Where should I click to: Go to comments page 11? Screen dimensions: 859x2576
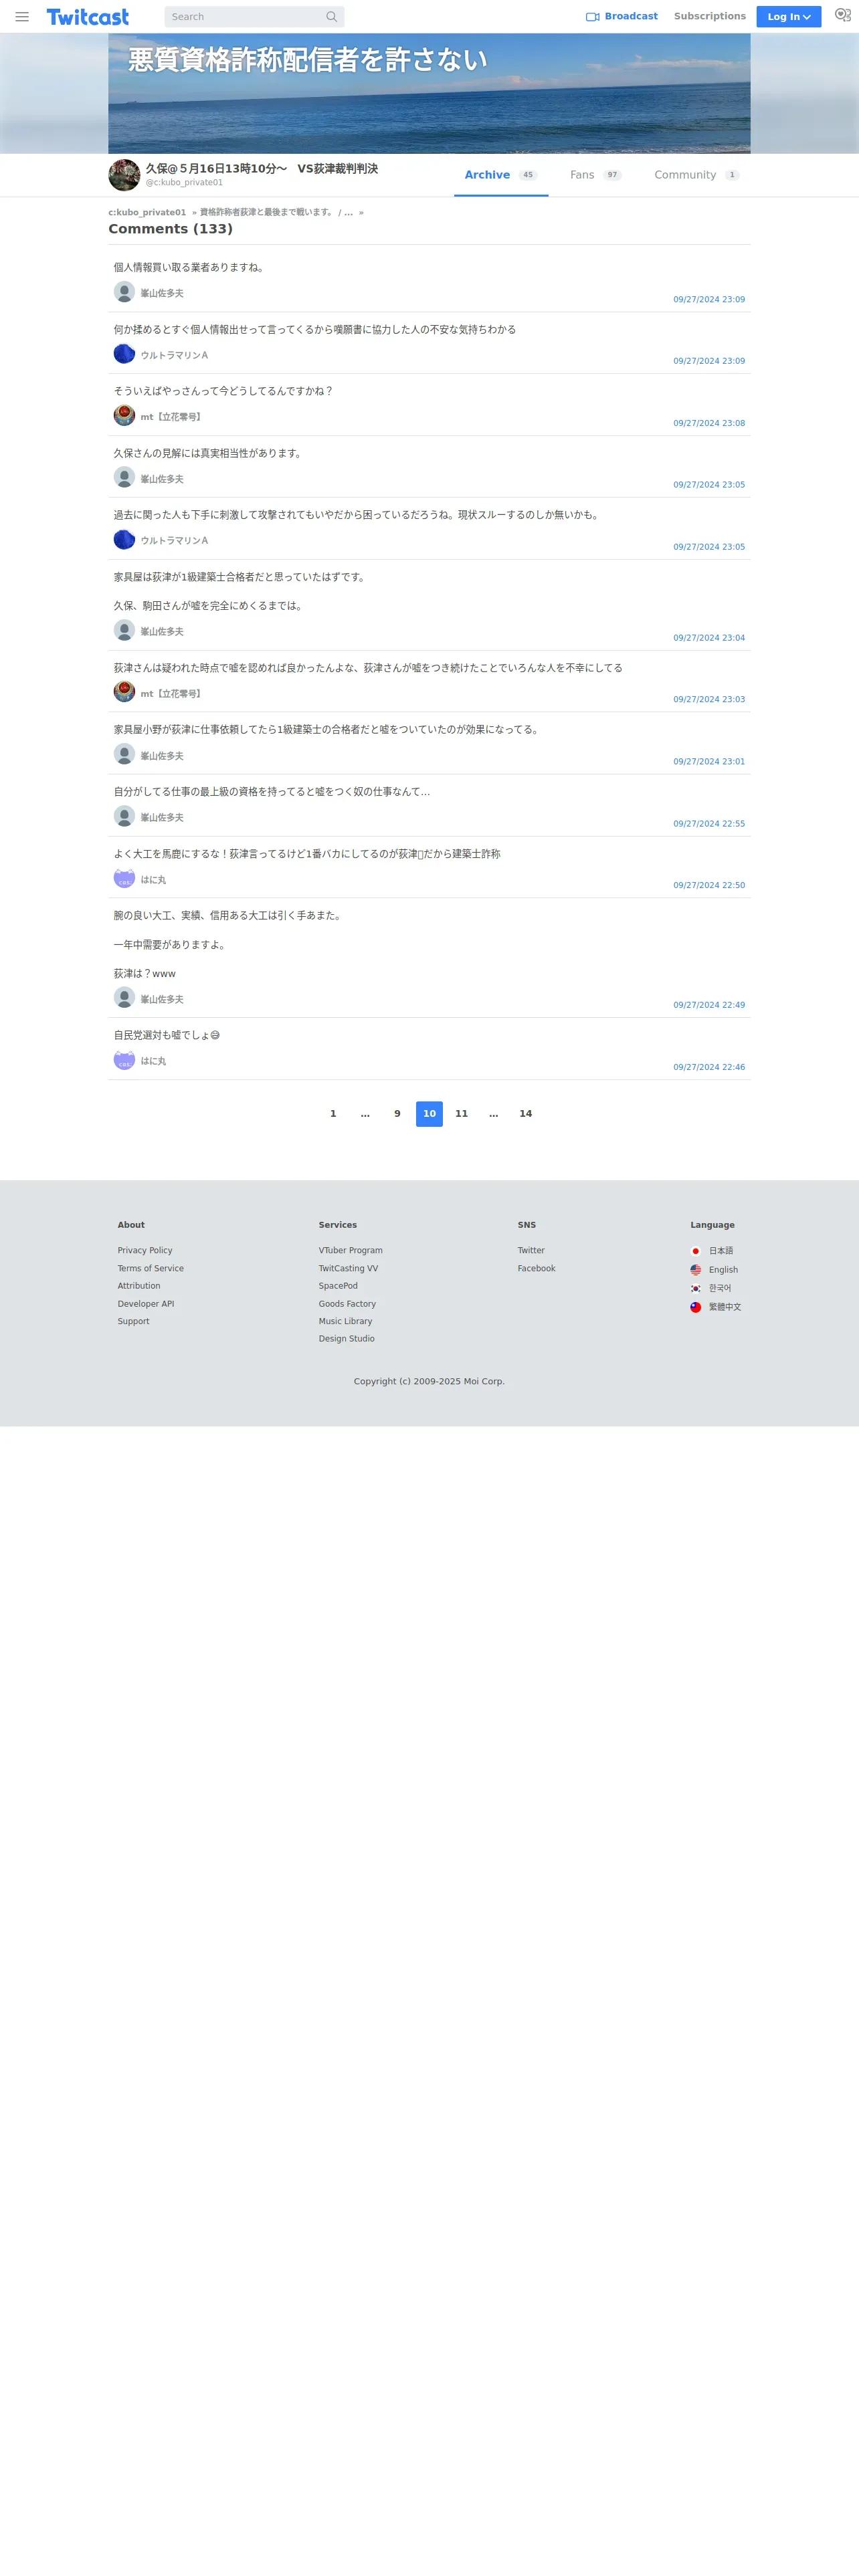(461, 1114)
